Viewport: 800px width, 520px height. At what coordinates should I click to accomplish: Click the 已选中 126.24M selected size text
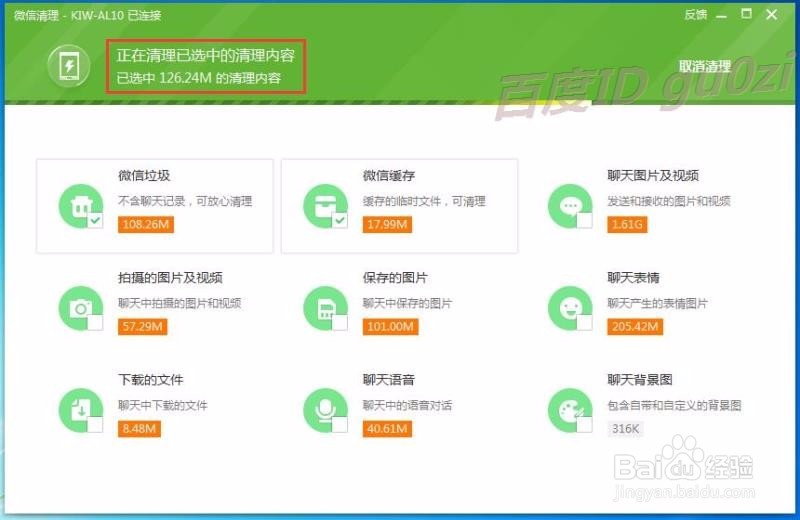point(198,78)
